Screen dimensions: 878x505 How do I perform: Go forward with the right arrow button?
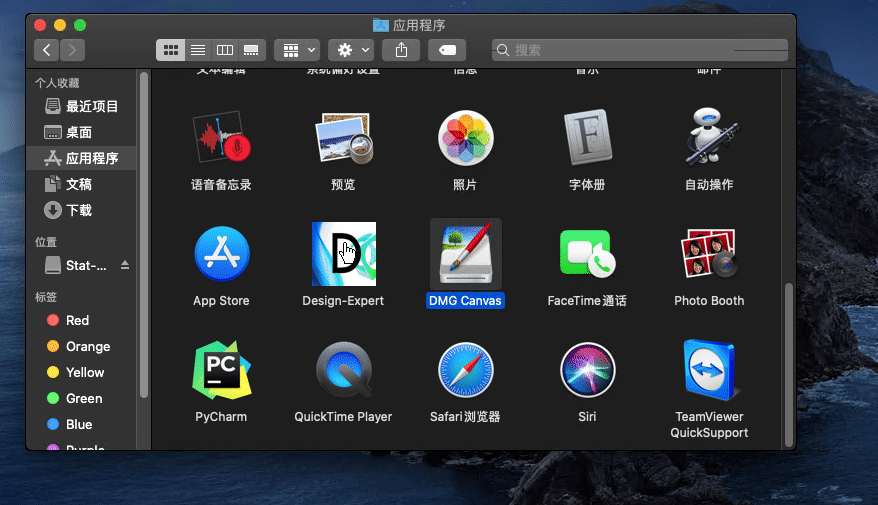coord(72,50)
